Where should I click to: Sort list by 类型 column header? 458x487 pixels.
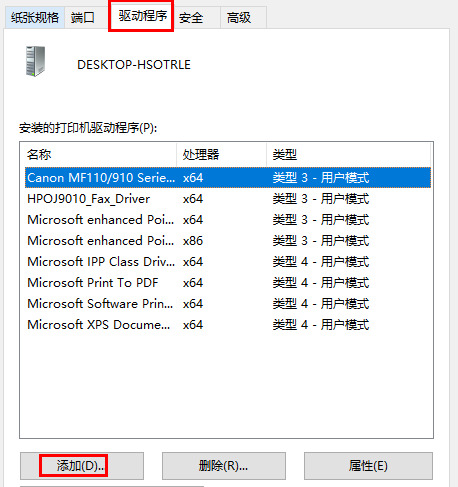click(x=348, y=154)
